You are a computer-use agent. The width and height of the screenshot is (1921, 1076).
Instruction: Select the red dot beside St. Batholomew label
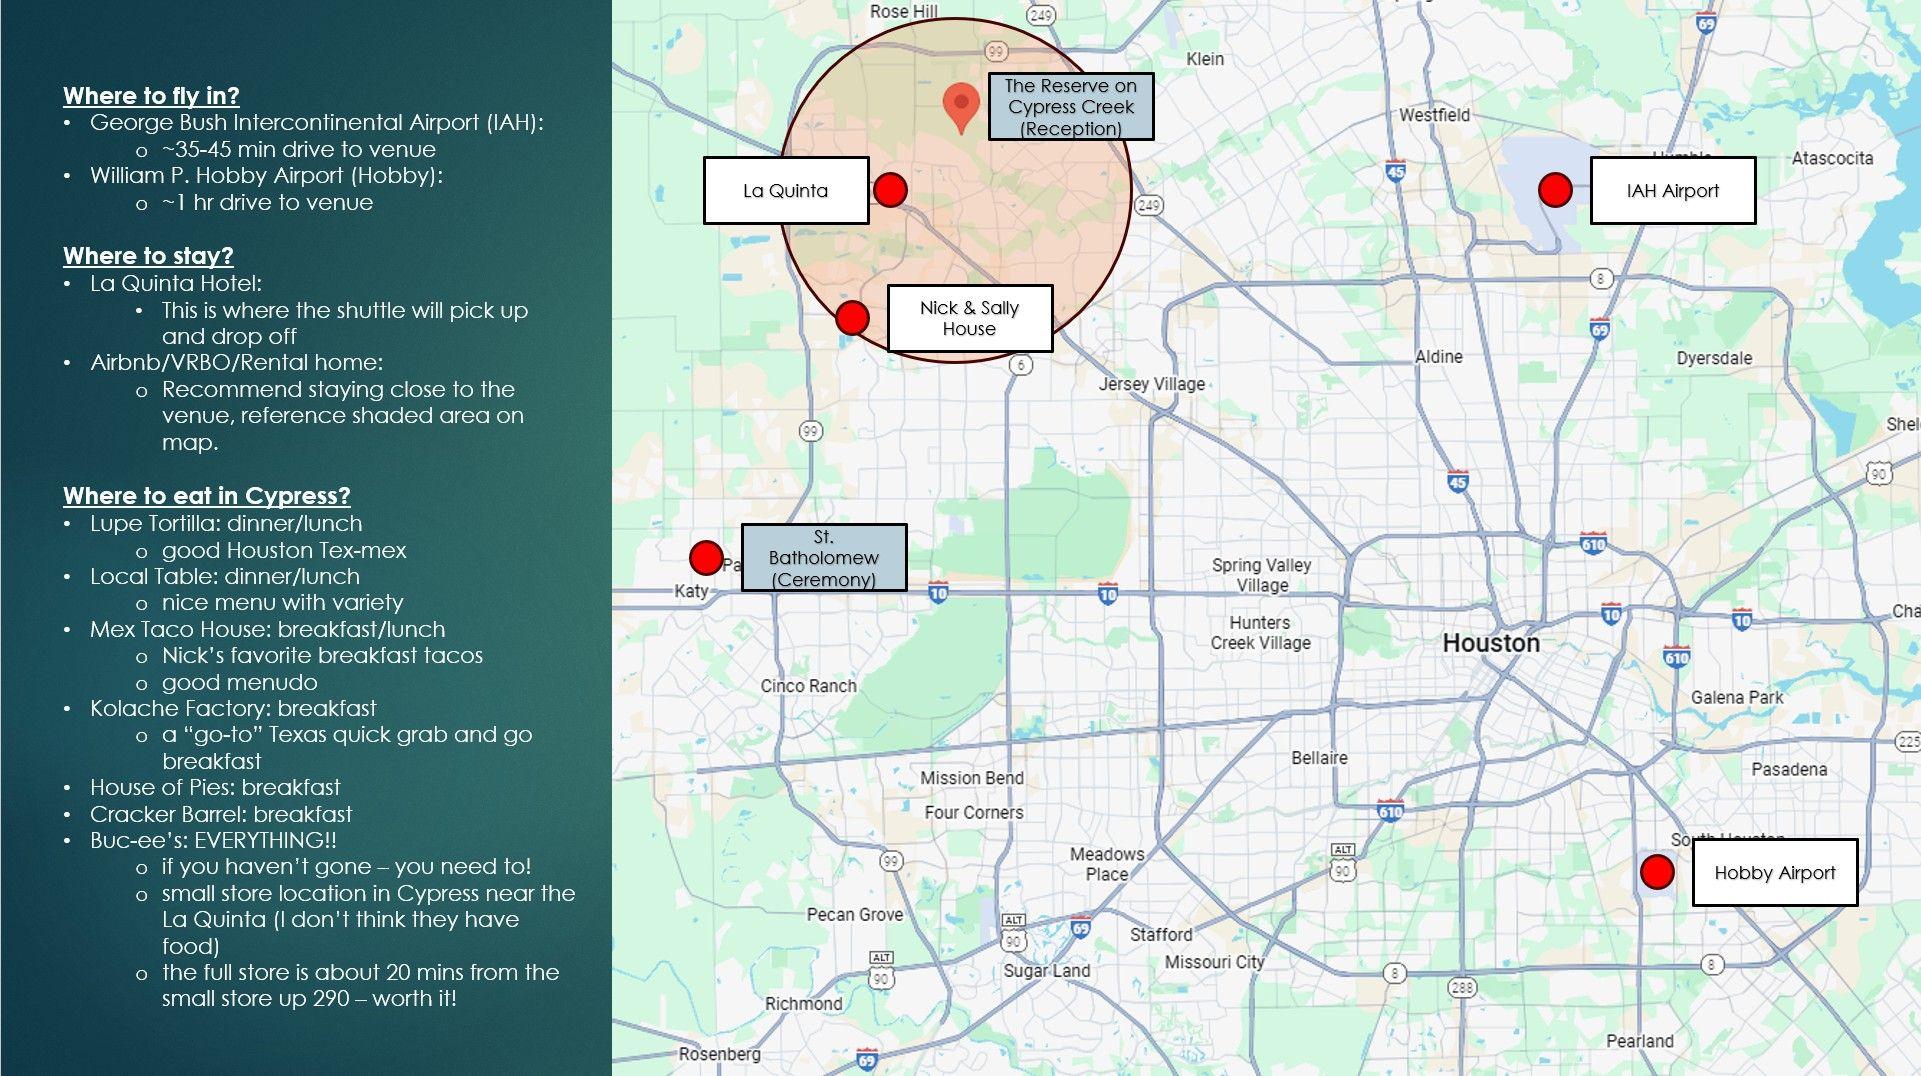706,558
